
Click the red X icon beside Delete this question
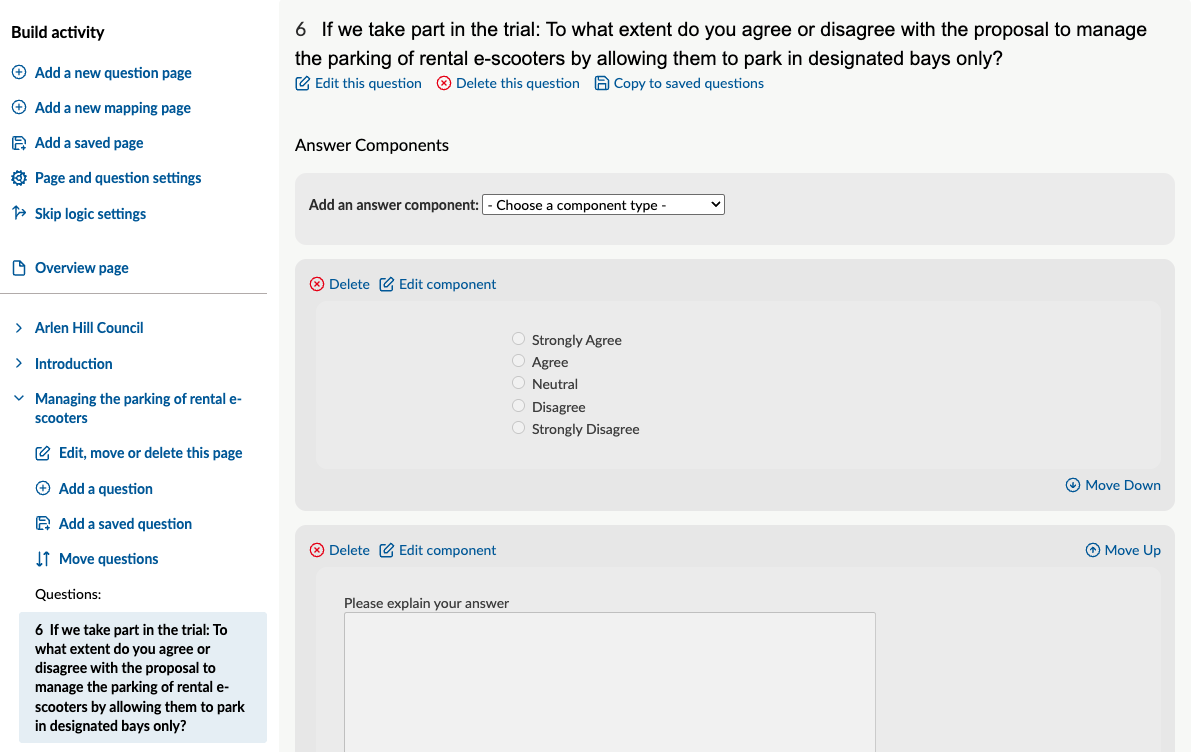[x=444, y=83]
